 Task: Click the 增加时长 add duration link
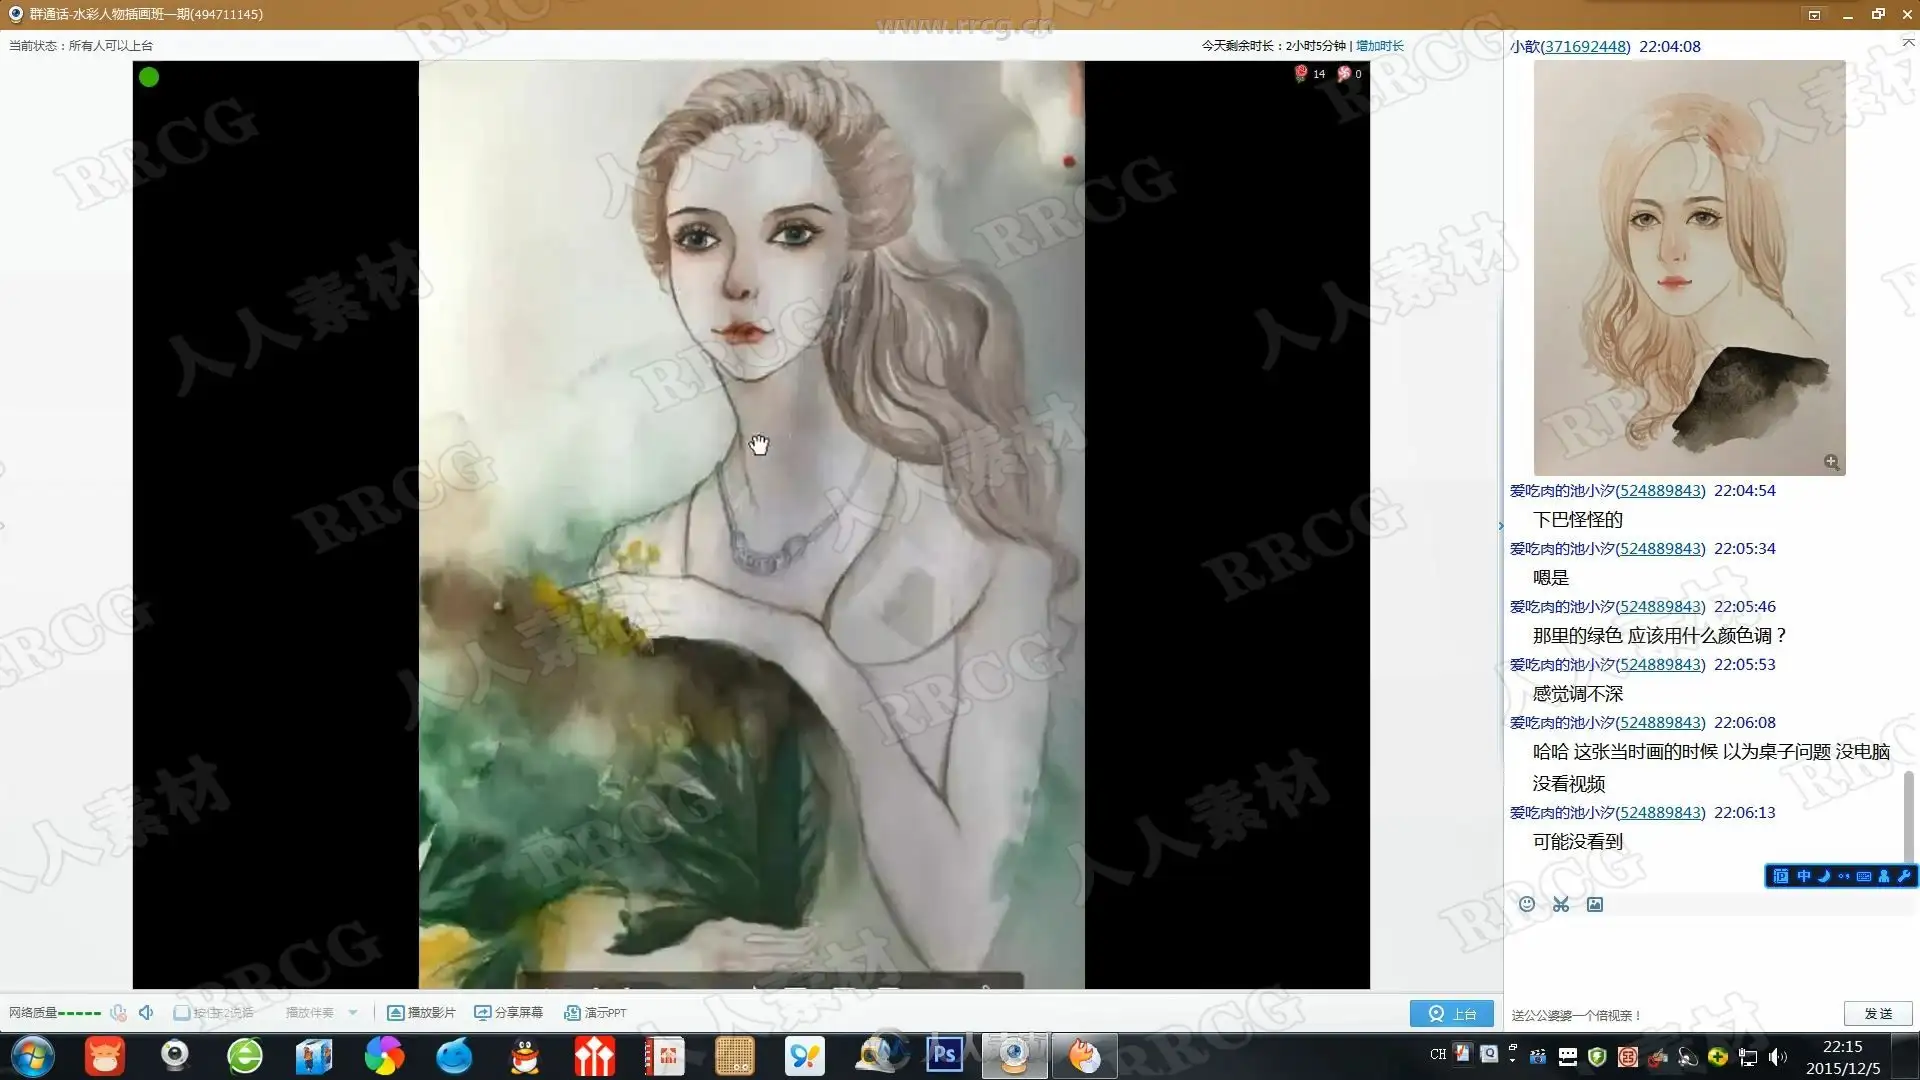(x=1379, y=46)
